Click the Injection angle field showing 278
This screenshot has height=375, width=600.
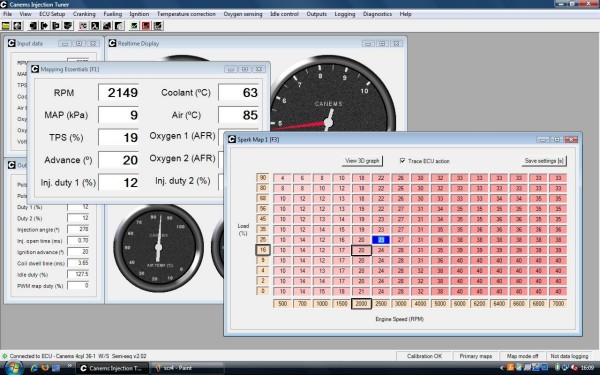(78, 229)
